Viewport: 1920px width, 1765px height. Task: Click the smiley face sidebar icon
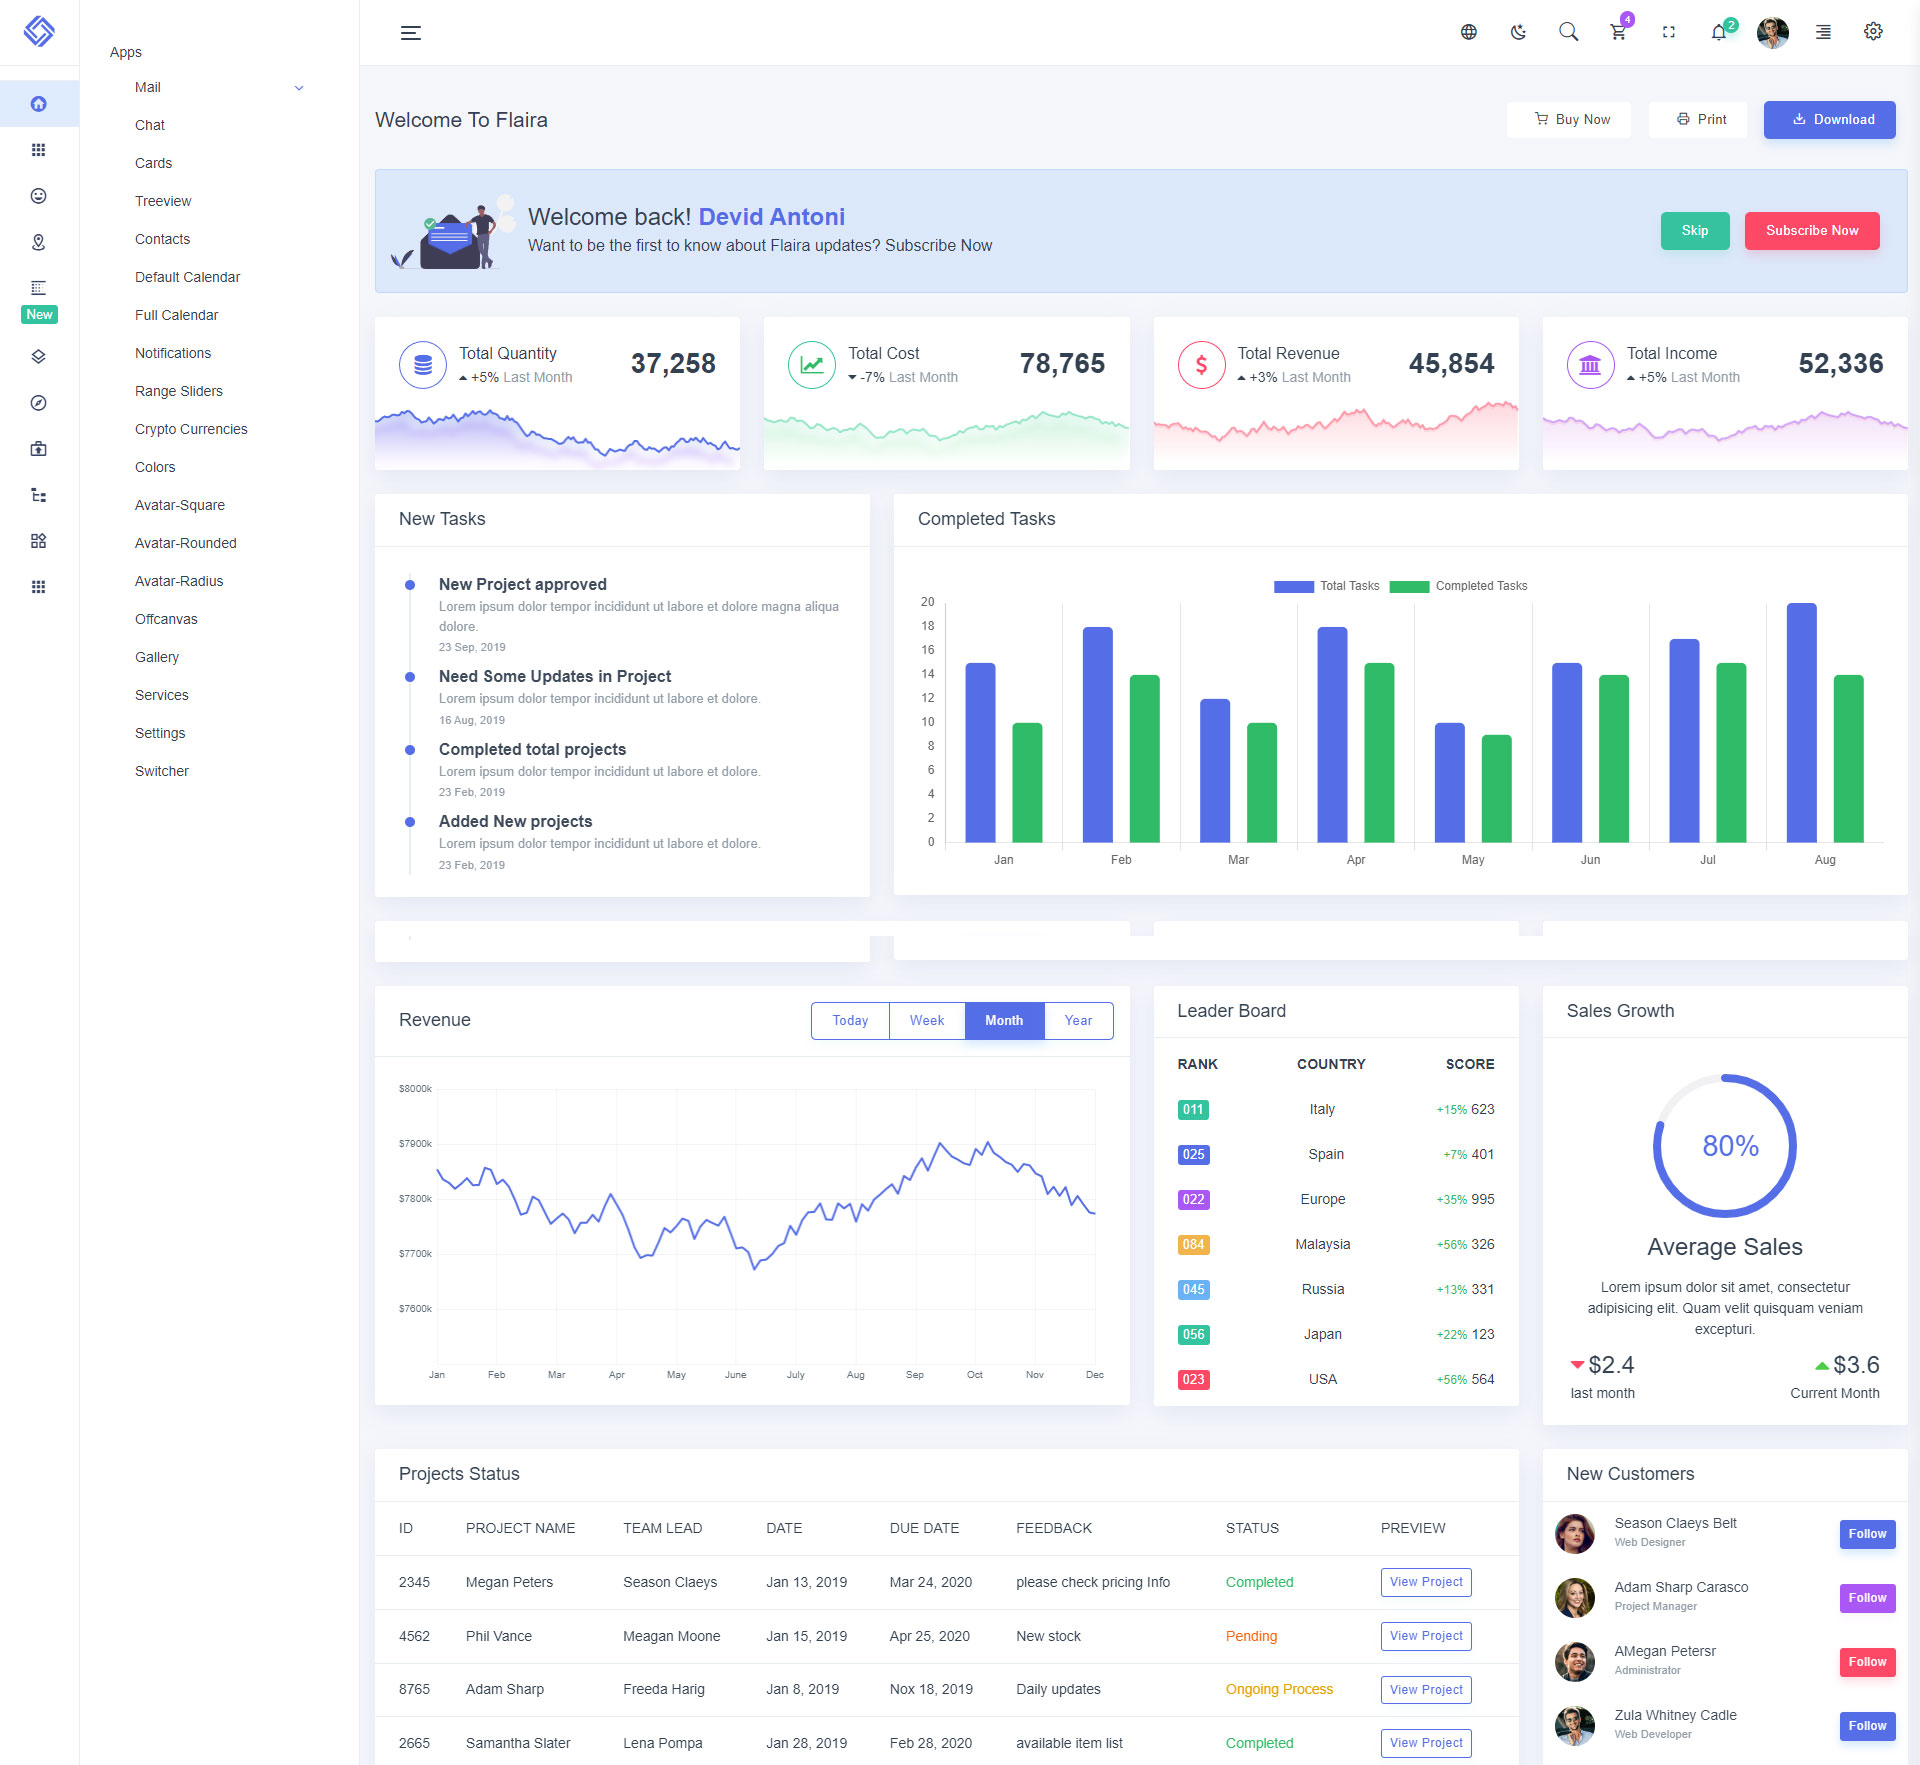(x=39, y=196)
